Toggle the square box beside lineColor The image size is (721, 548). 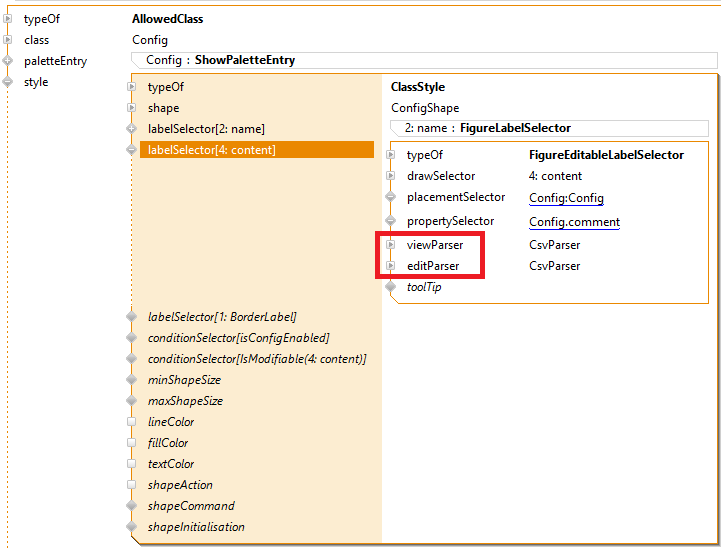[x=131, y=422]
